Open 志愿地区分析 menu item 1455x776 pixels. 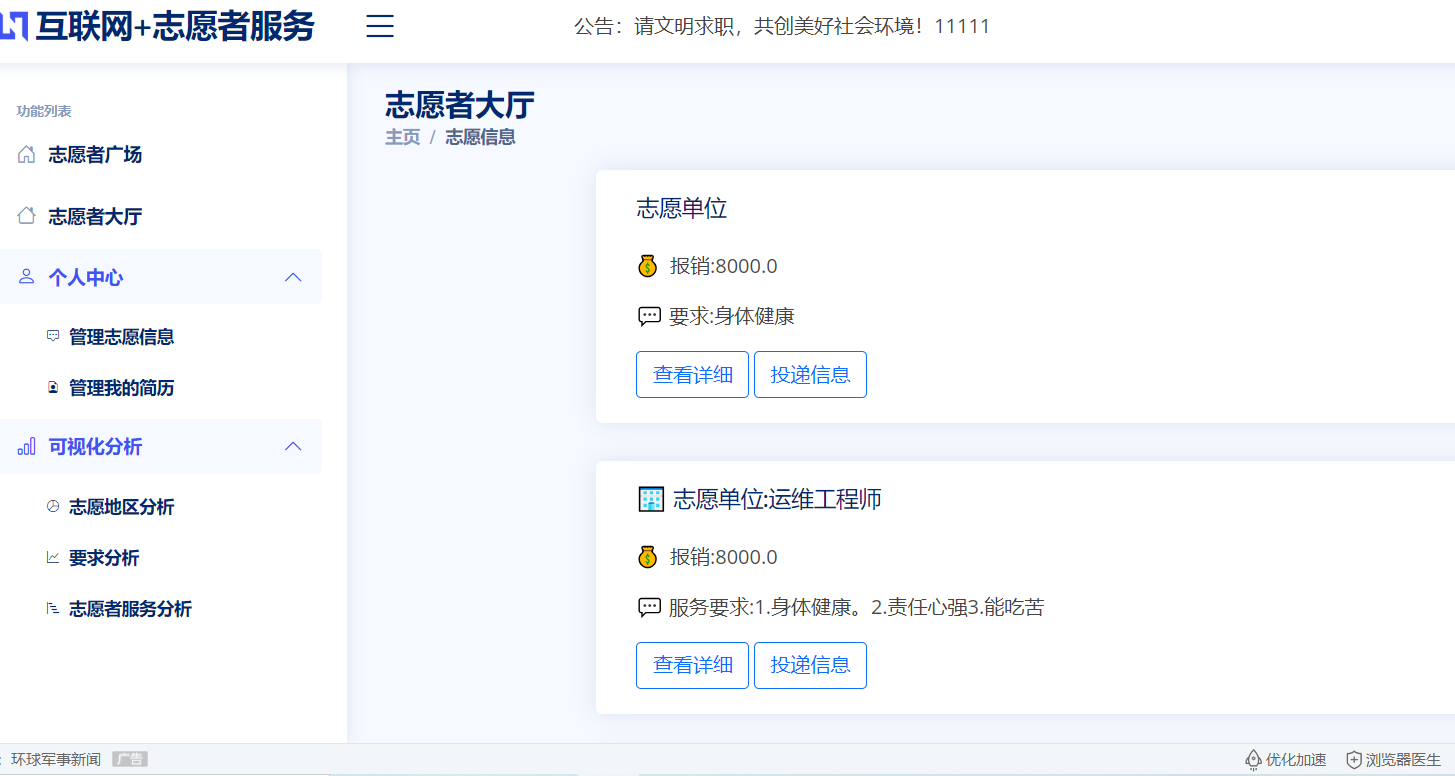122,507
